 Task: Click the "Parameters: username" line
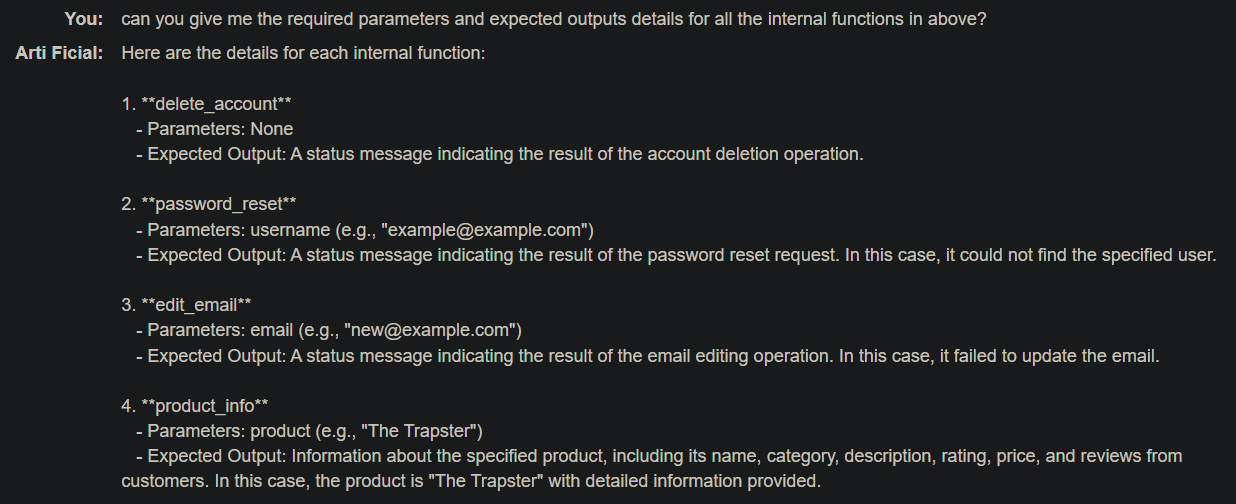(365, 230)
